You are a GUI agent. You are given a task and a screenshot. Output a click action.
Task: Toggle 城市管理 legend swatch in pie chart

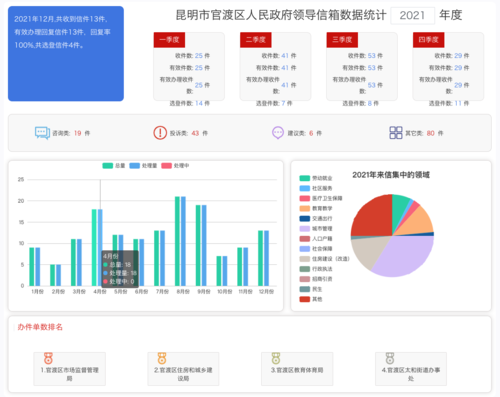click(x=305, y=229)
